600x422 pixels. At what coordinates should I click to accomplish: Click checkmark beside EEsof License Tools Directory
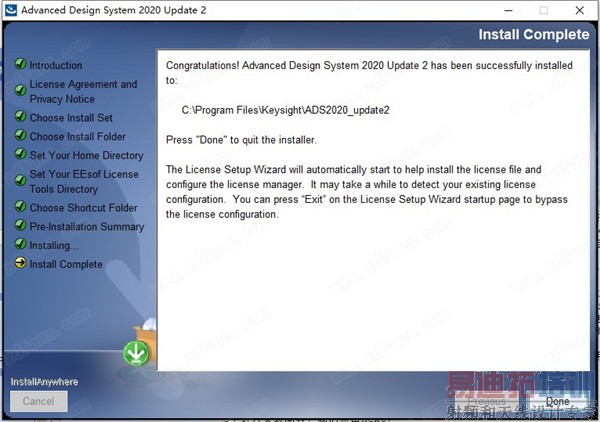20,180
